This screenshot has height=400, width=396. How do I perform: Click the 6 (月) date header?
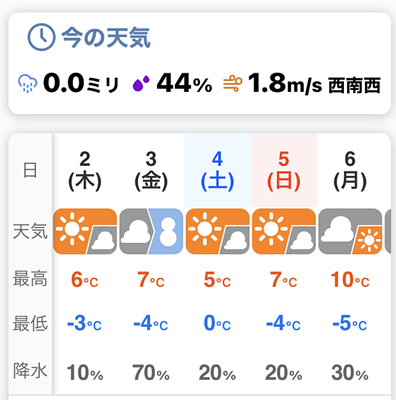[350, 171]
